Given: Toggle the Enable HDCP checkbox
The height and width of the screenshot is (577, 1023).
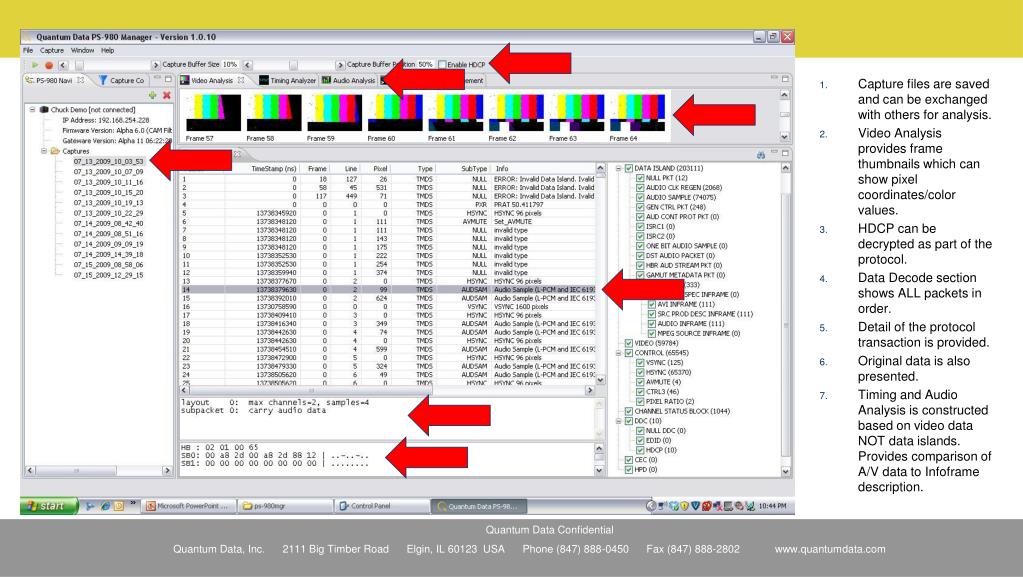Looking at the screenshot, I should [x=442, y=65].
